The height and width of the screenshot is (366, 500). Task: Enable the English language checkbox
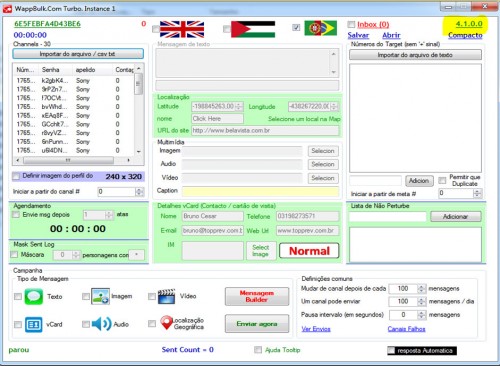(x=155, y=29)
